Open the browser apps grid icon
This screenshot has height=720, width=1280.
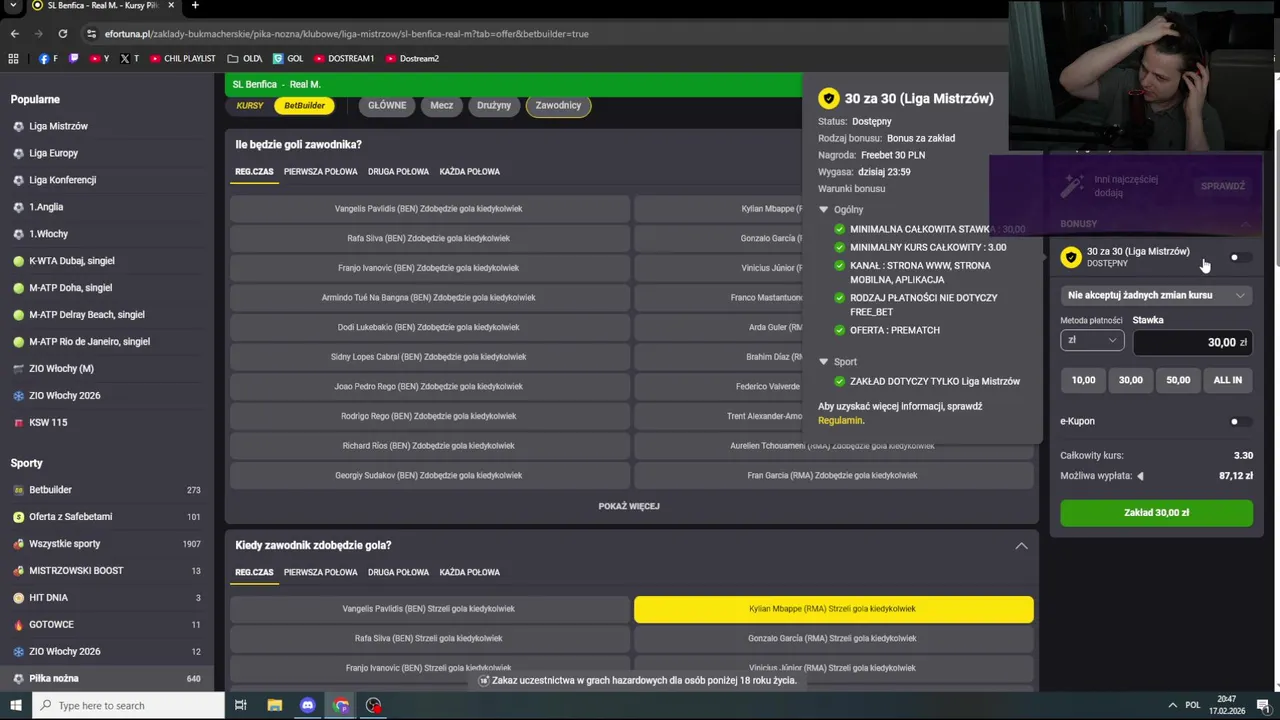click(14, 58)
